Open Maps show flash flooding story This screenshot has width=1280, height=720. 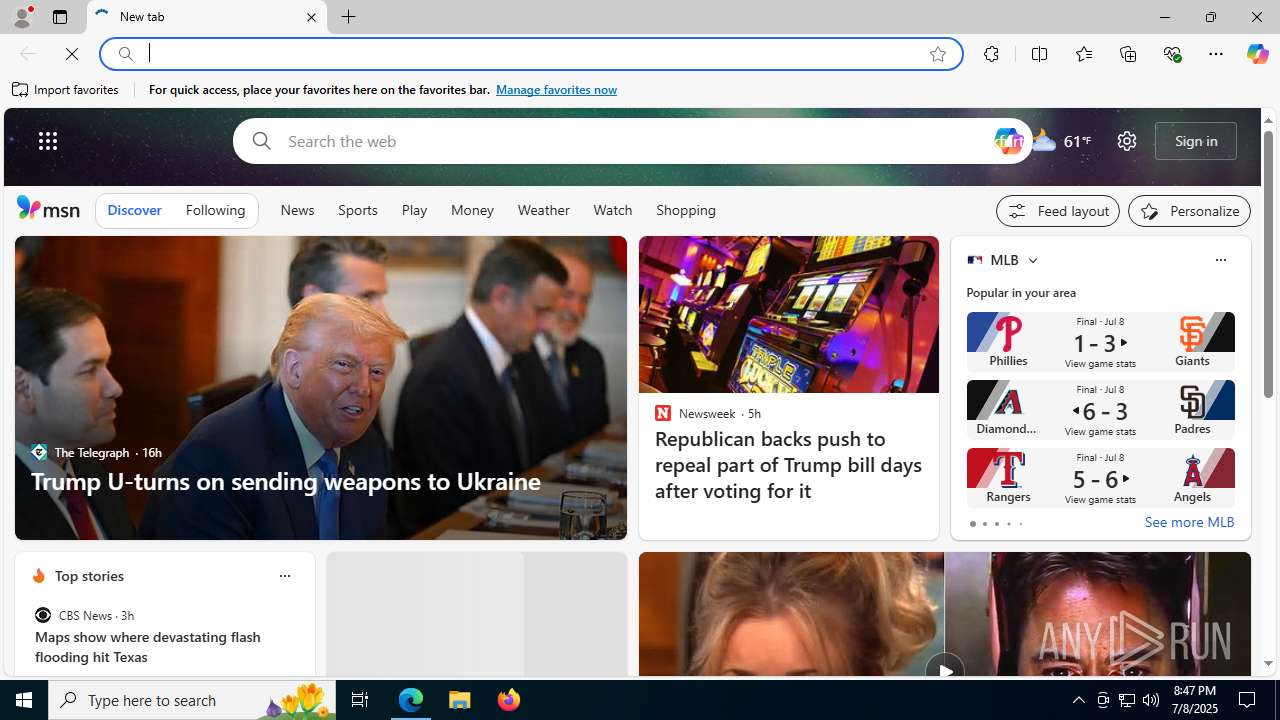(147, 647)
